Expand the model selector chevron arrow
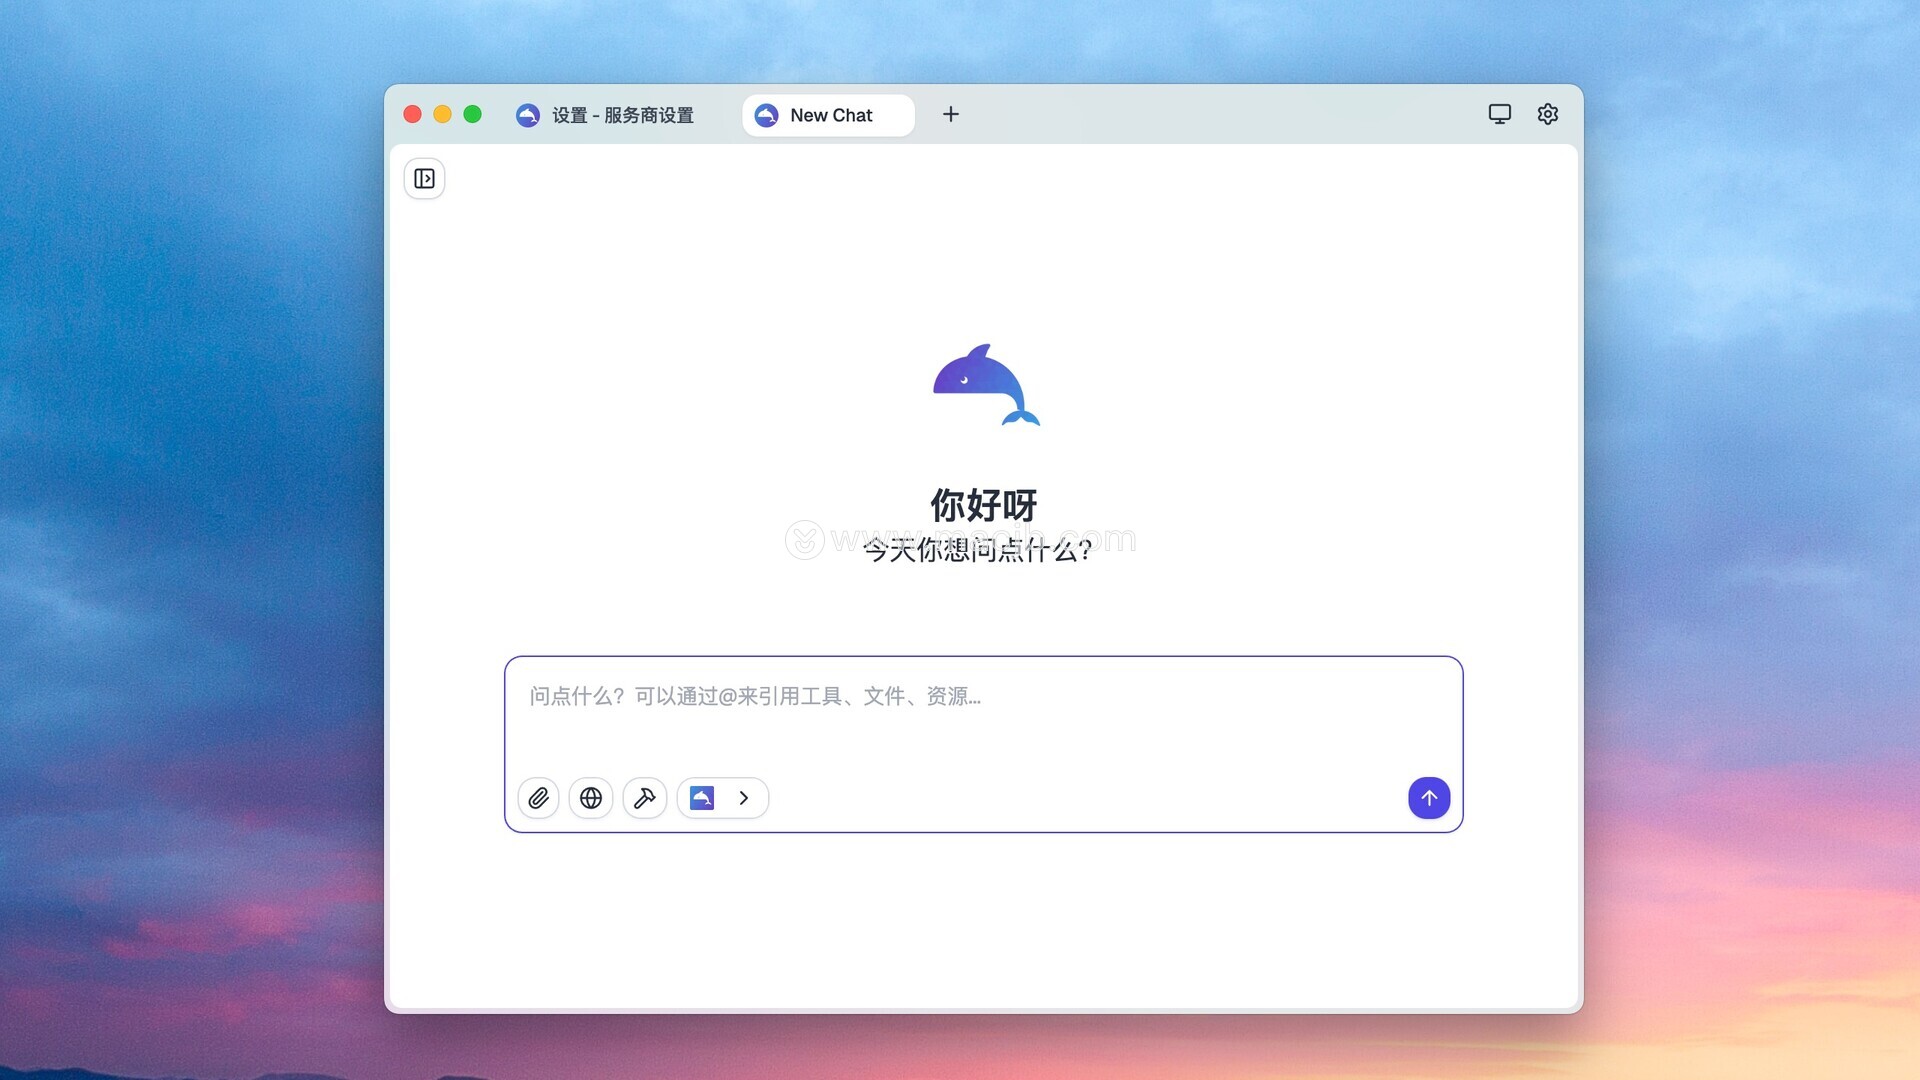This screenshot has width=1920, height=1080. pyautogui.click(x=744, y=798)
